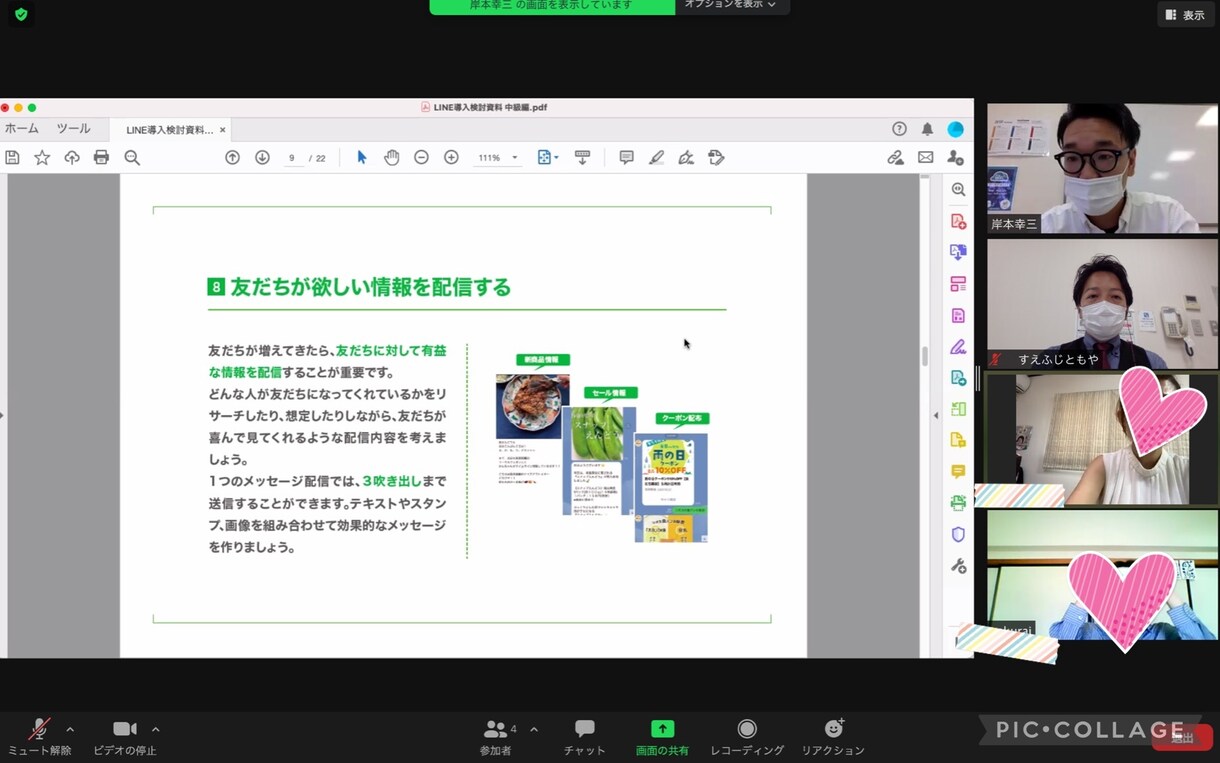This screenshot has width=1220, height=763.
Task: Click the yellow file tool icon in the right panel
Action: point(958,440)
